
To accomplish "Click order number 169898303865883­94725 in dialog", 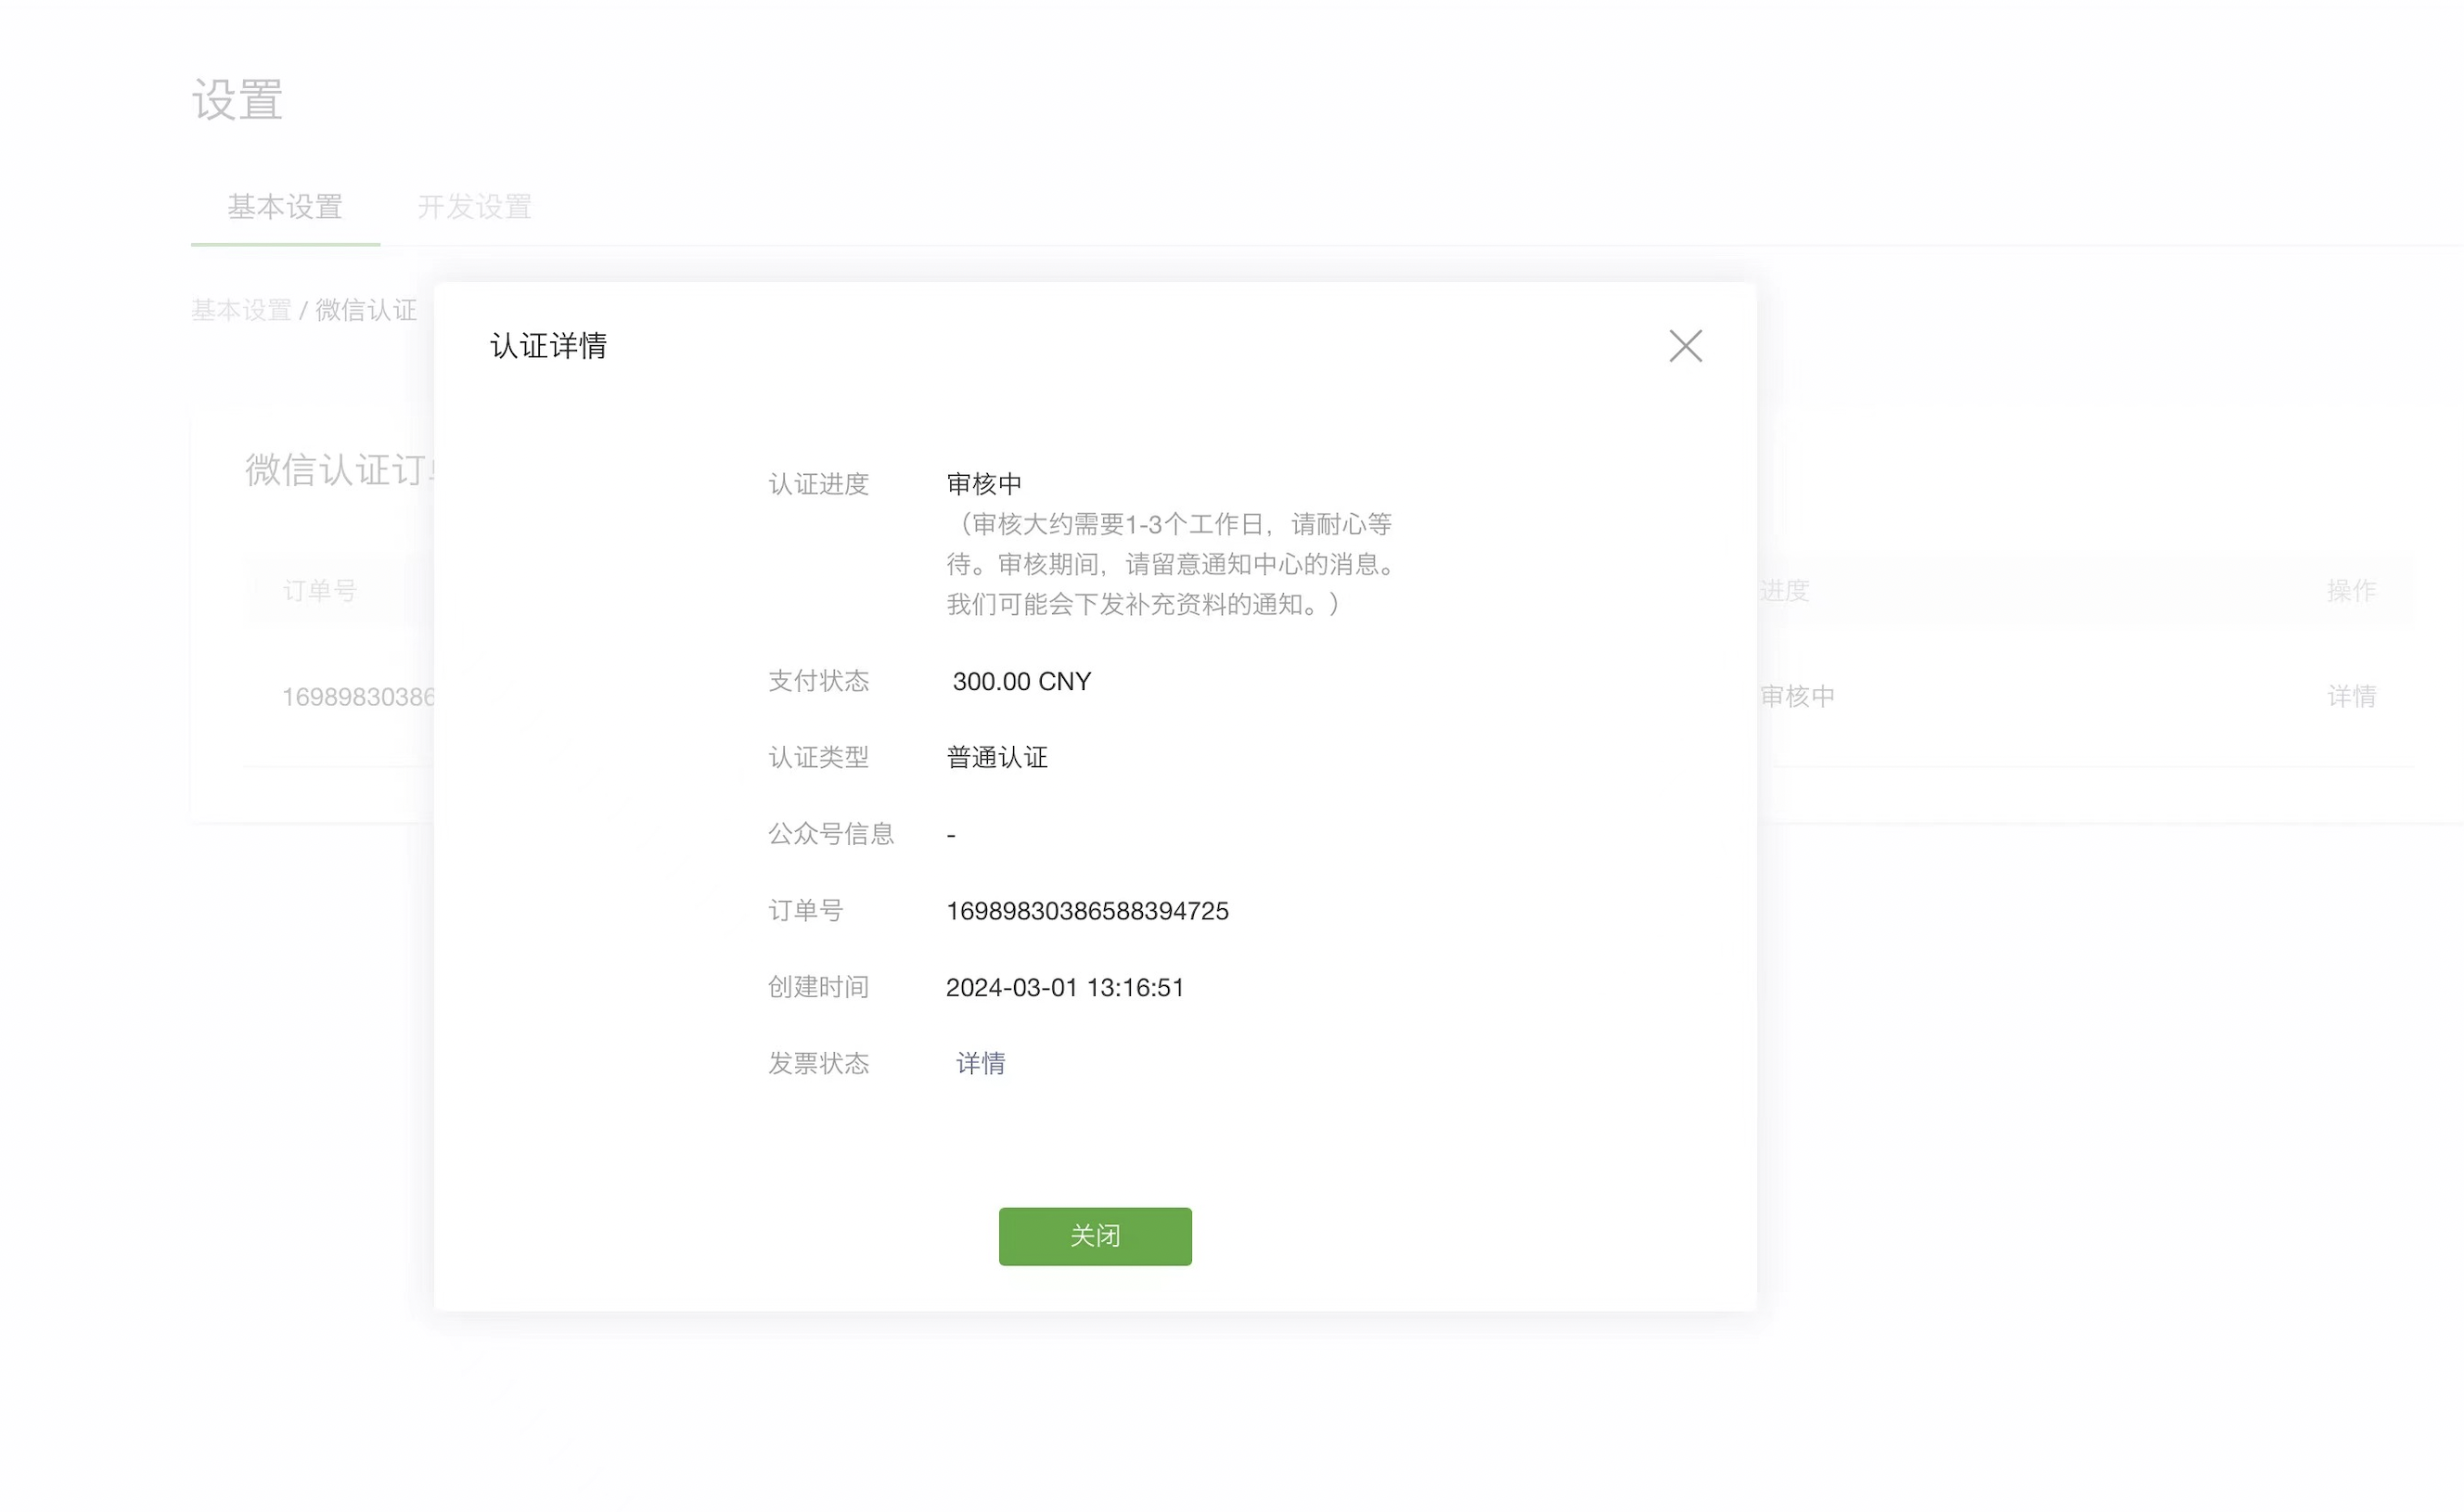I will click(1087, 911).
